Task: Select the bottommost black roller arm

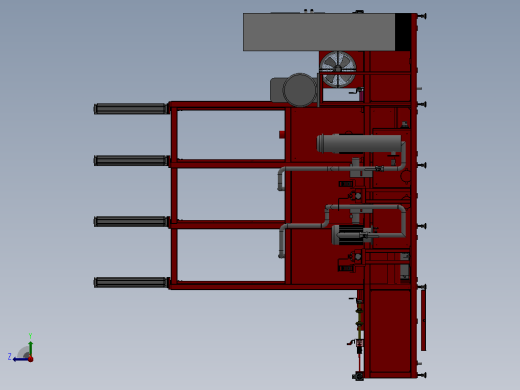Action: (x=131, y=282)
